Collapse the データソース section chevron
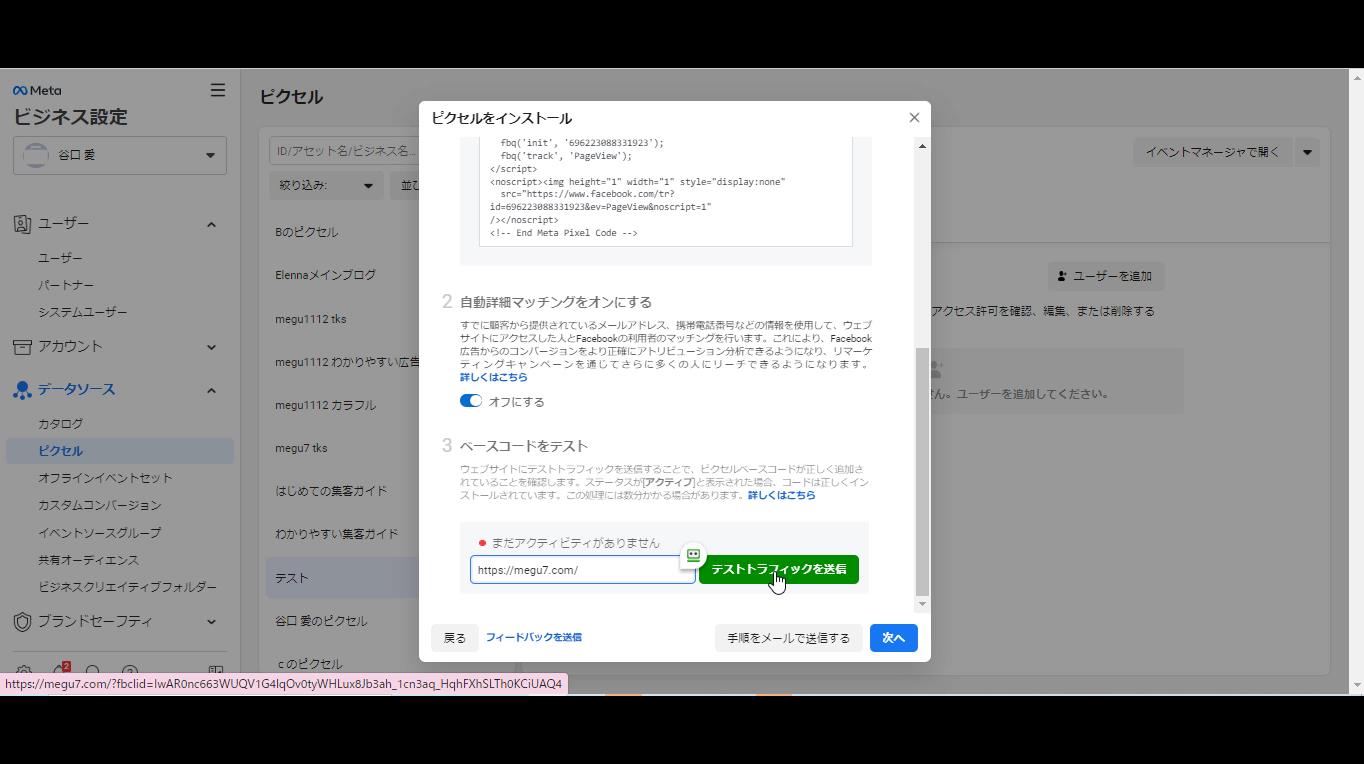 tap(211, 390)
